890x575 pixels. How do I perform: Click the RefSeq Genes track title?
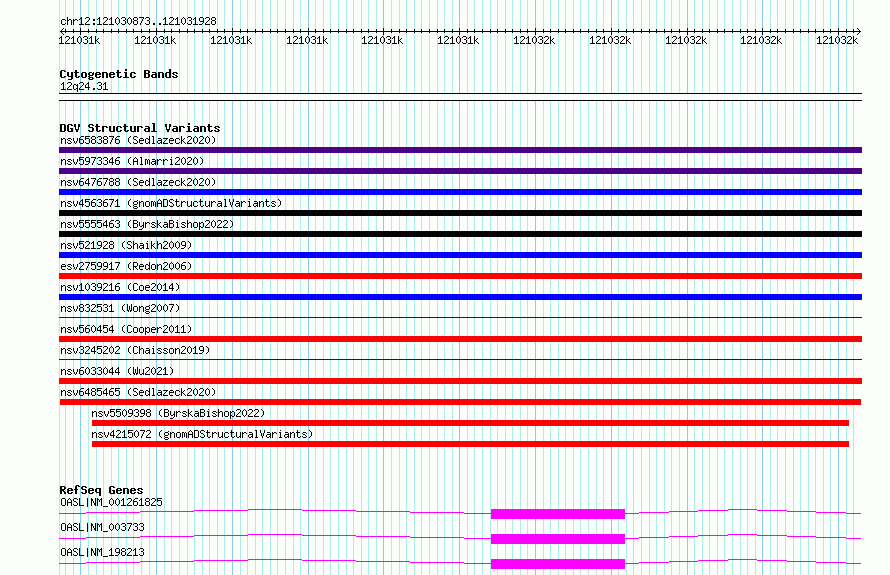coord(101,490)
